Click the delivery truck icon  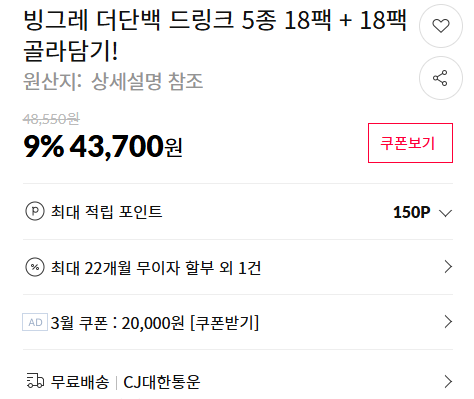[35, 381]
